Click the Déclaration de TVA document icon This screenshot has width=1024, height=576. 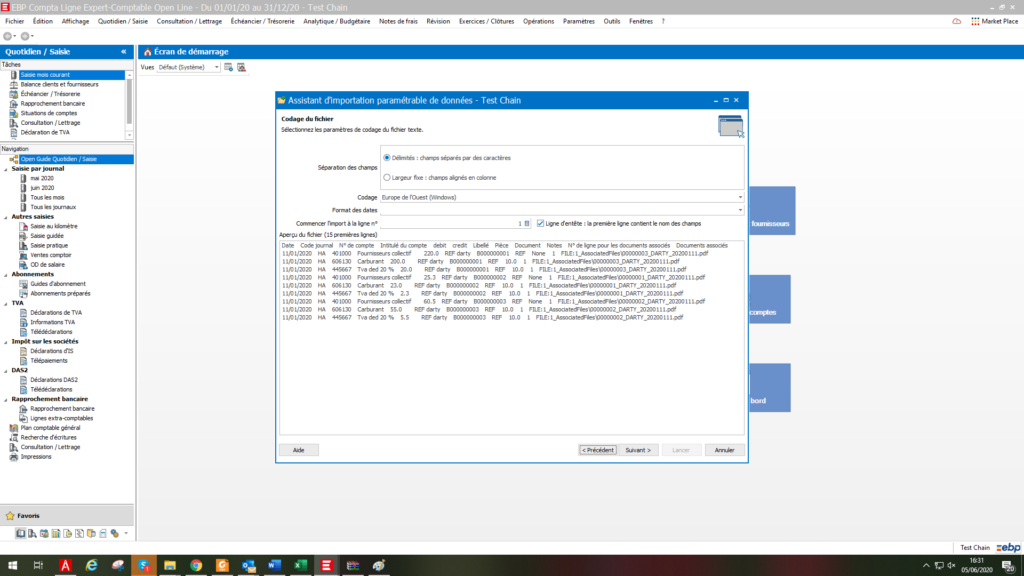(14, 133)
